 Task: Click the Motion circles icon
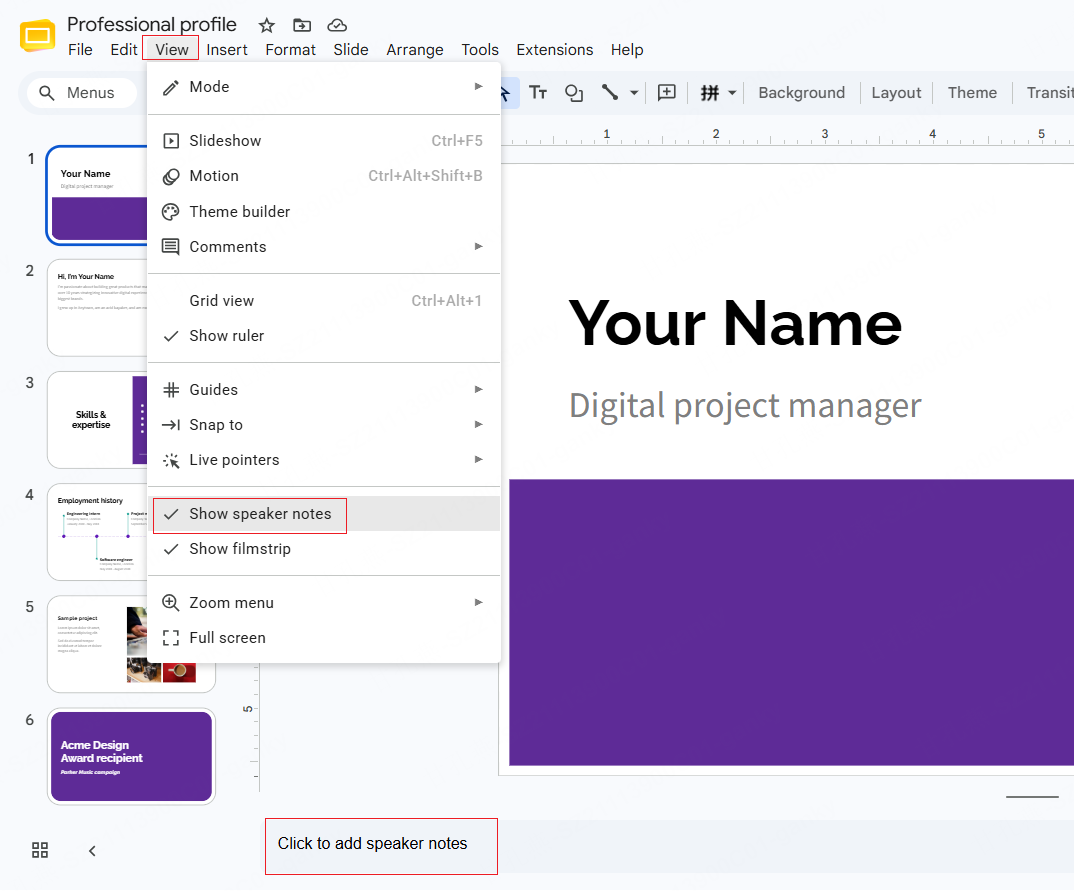[x=171, y=177]
